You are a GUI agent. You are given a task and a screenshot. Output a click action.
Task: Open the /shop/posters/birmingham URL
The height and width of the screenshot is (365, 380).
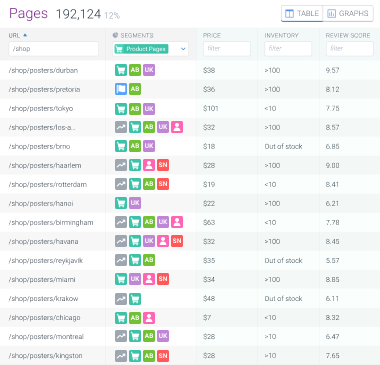point(51,222)
